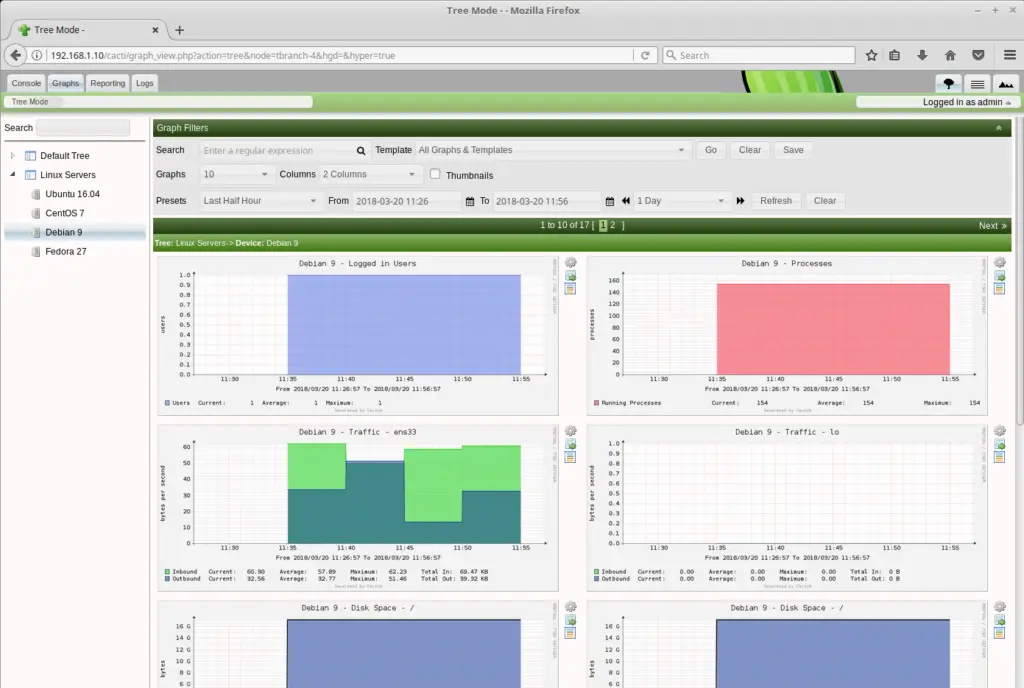1024x688 pixels.
Task: Open gear settings for Traffic lo graph
Action: click(x=1000, y=431)
